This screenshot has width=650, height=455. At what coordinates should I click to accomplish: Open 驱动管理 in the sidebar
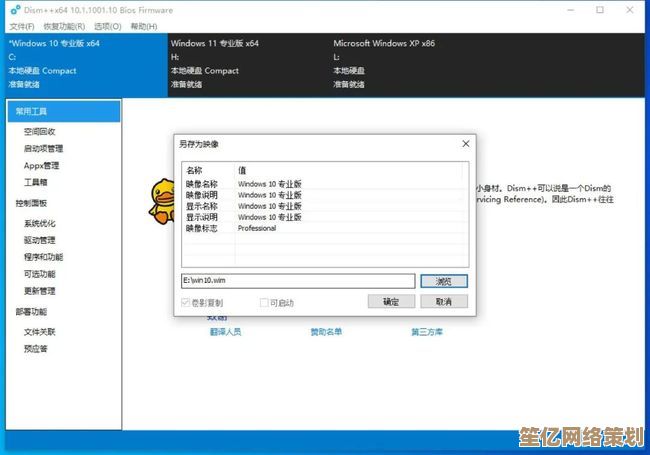point(39,240)
